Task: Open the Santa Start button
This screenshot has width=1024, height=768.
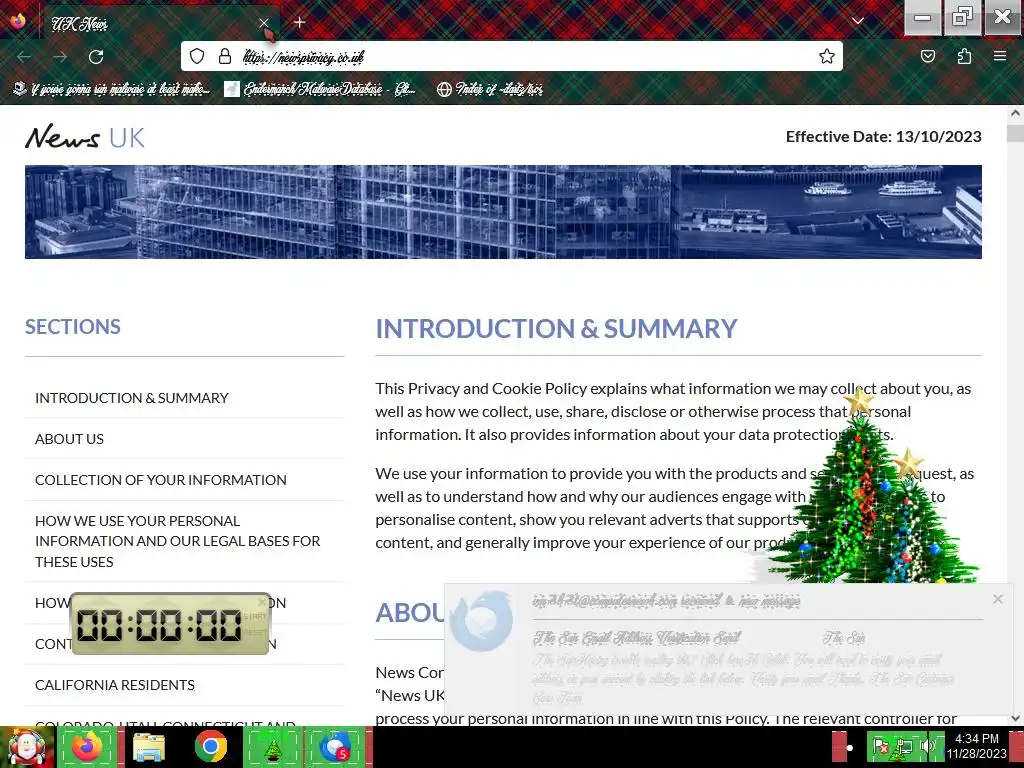Action: 26,747
